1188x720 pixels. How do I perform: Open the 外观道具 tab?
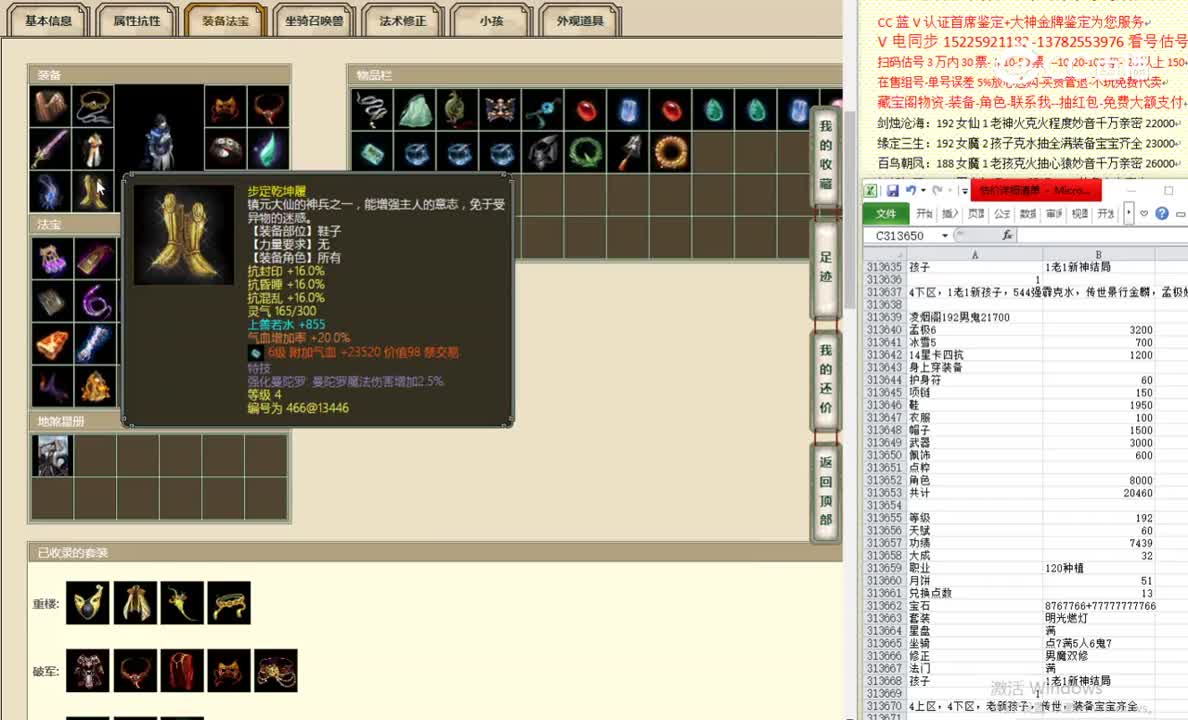click(580, 20)
